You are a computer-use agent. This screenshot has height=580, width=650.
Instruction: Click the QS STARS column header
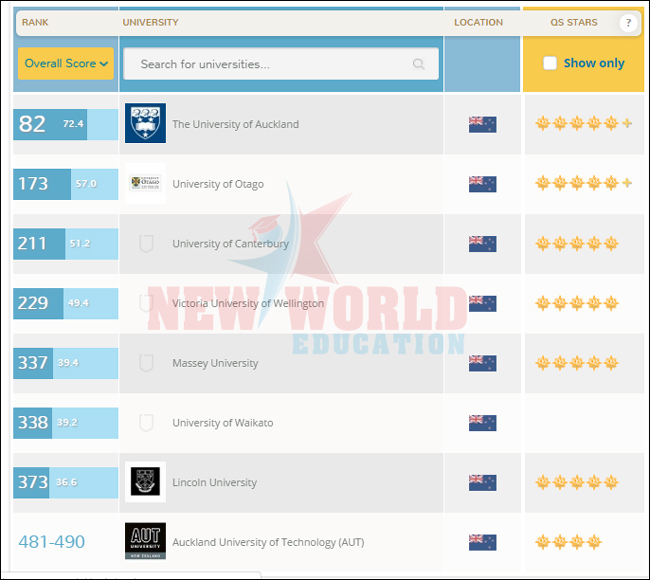[x=574, y=22]
